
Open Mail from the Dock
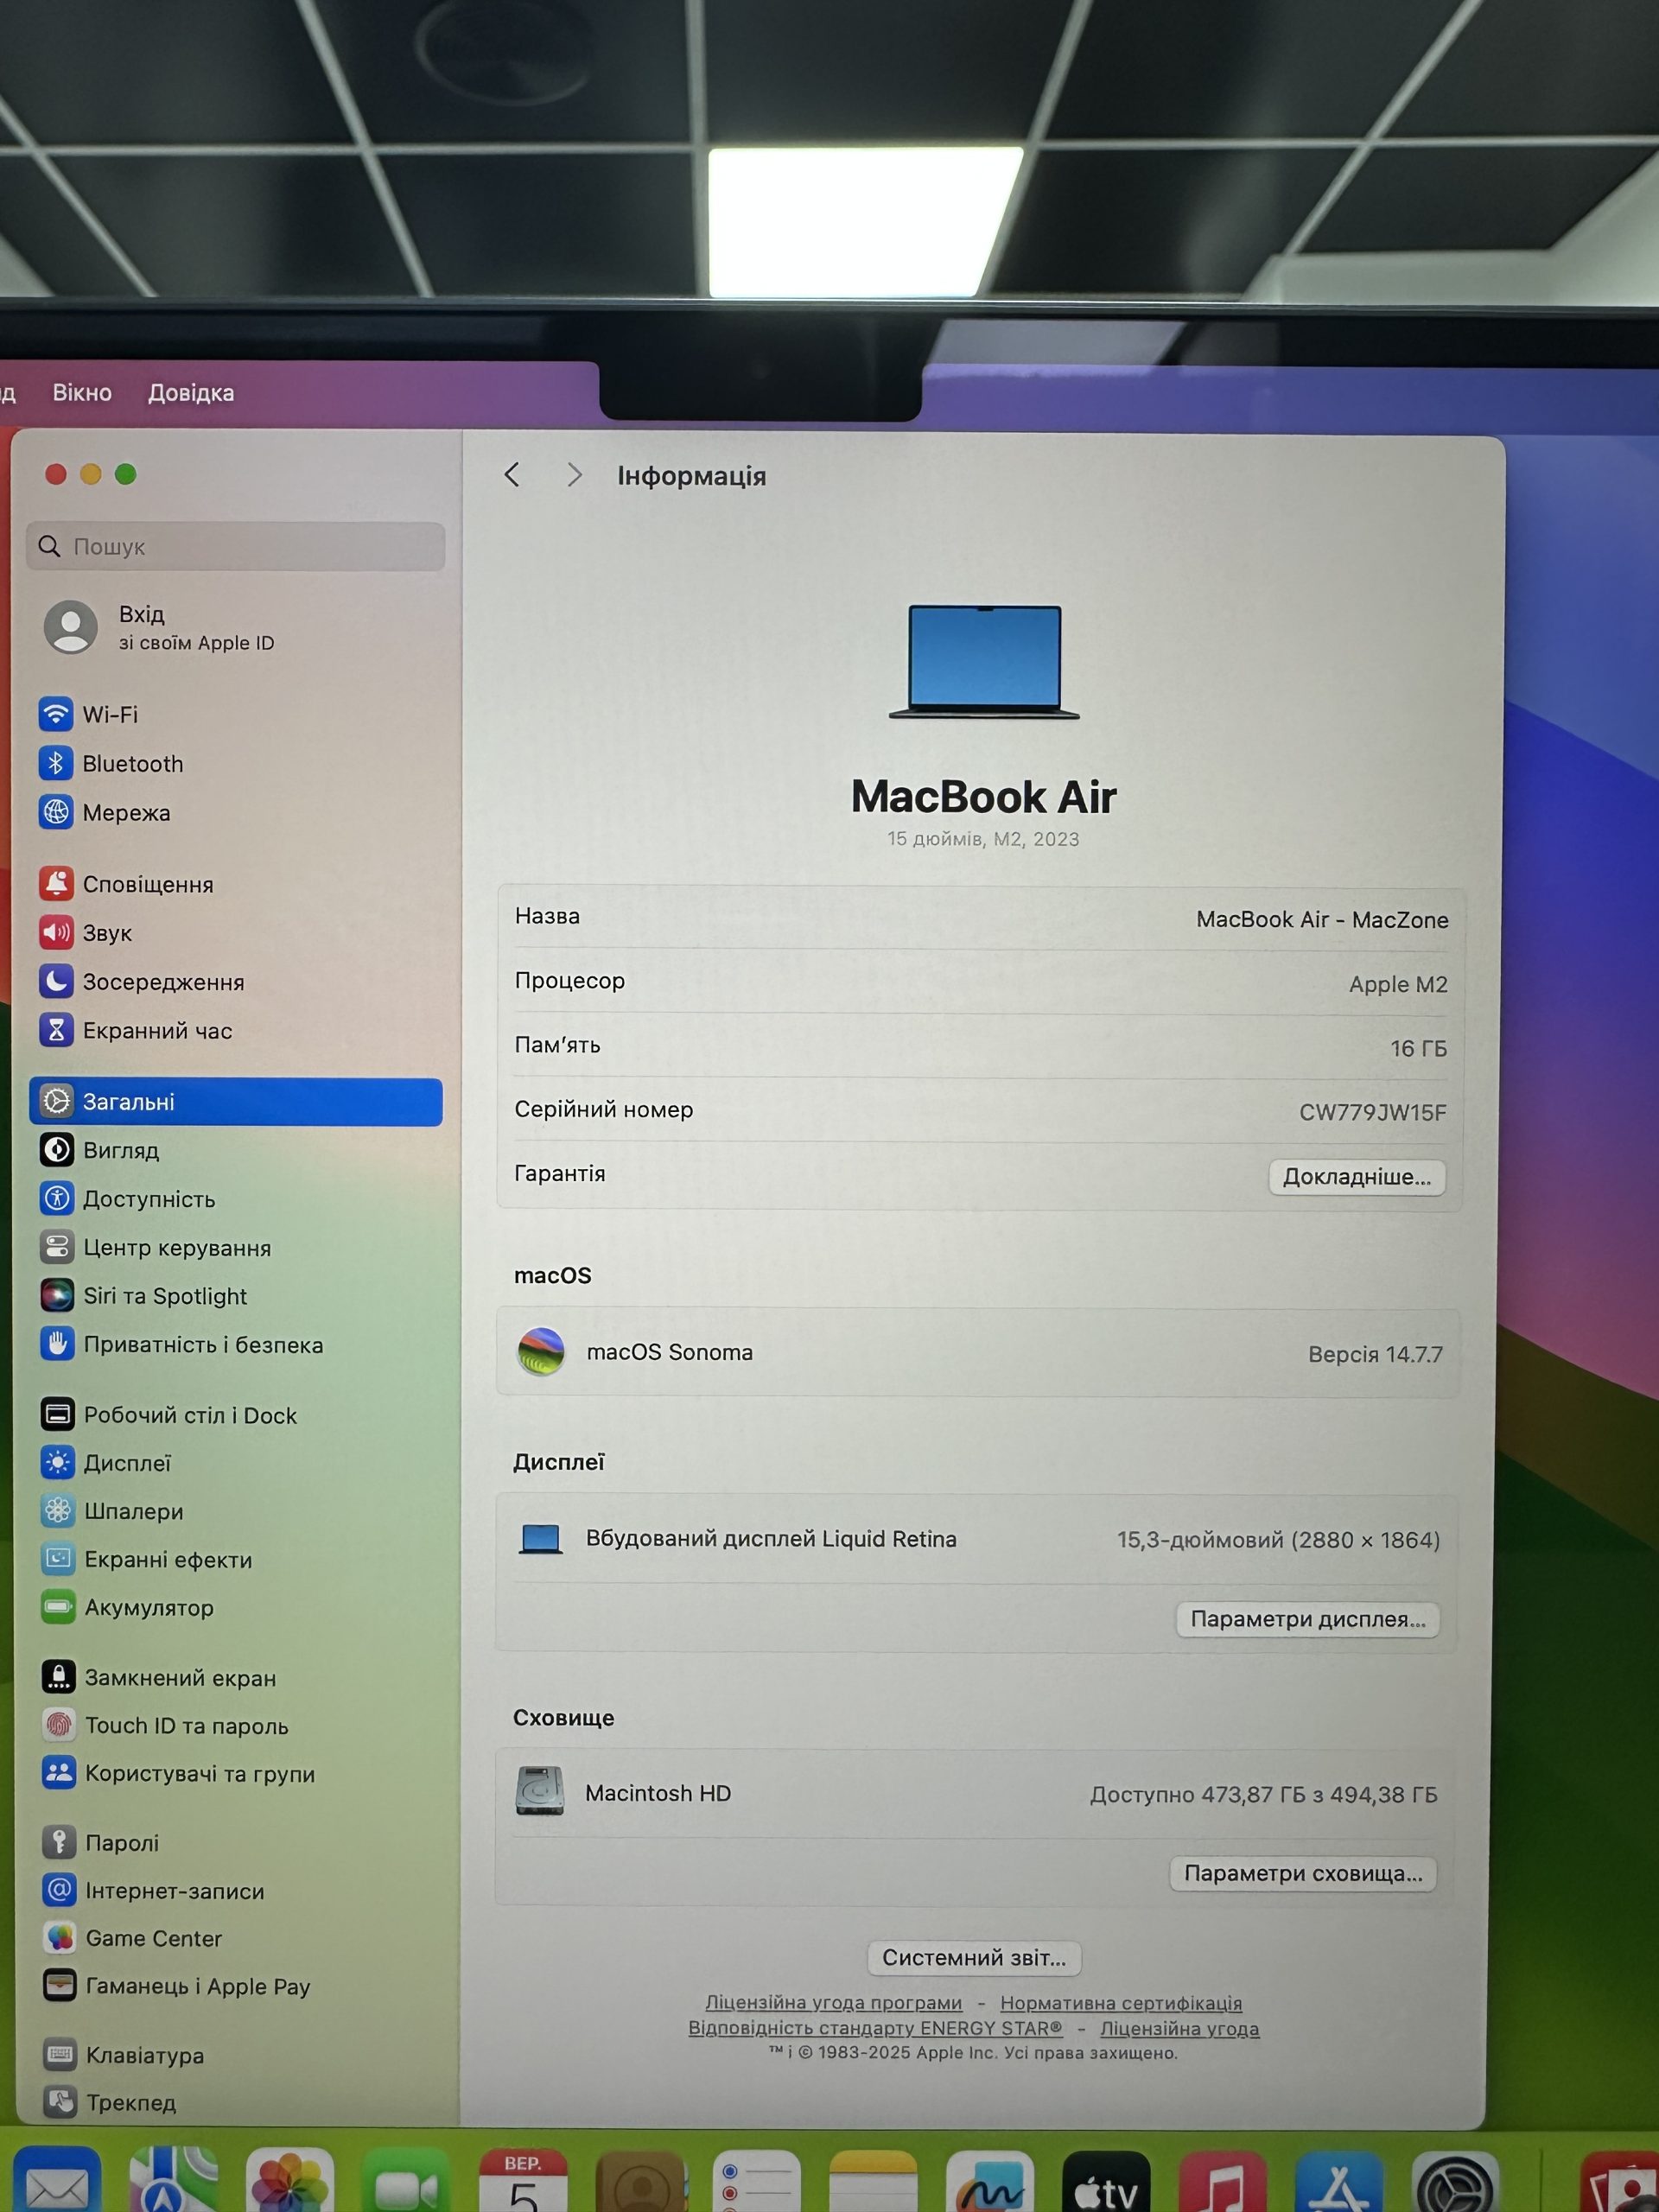point(57,2180)
